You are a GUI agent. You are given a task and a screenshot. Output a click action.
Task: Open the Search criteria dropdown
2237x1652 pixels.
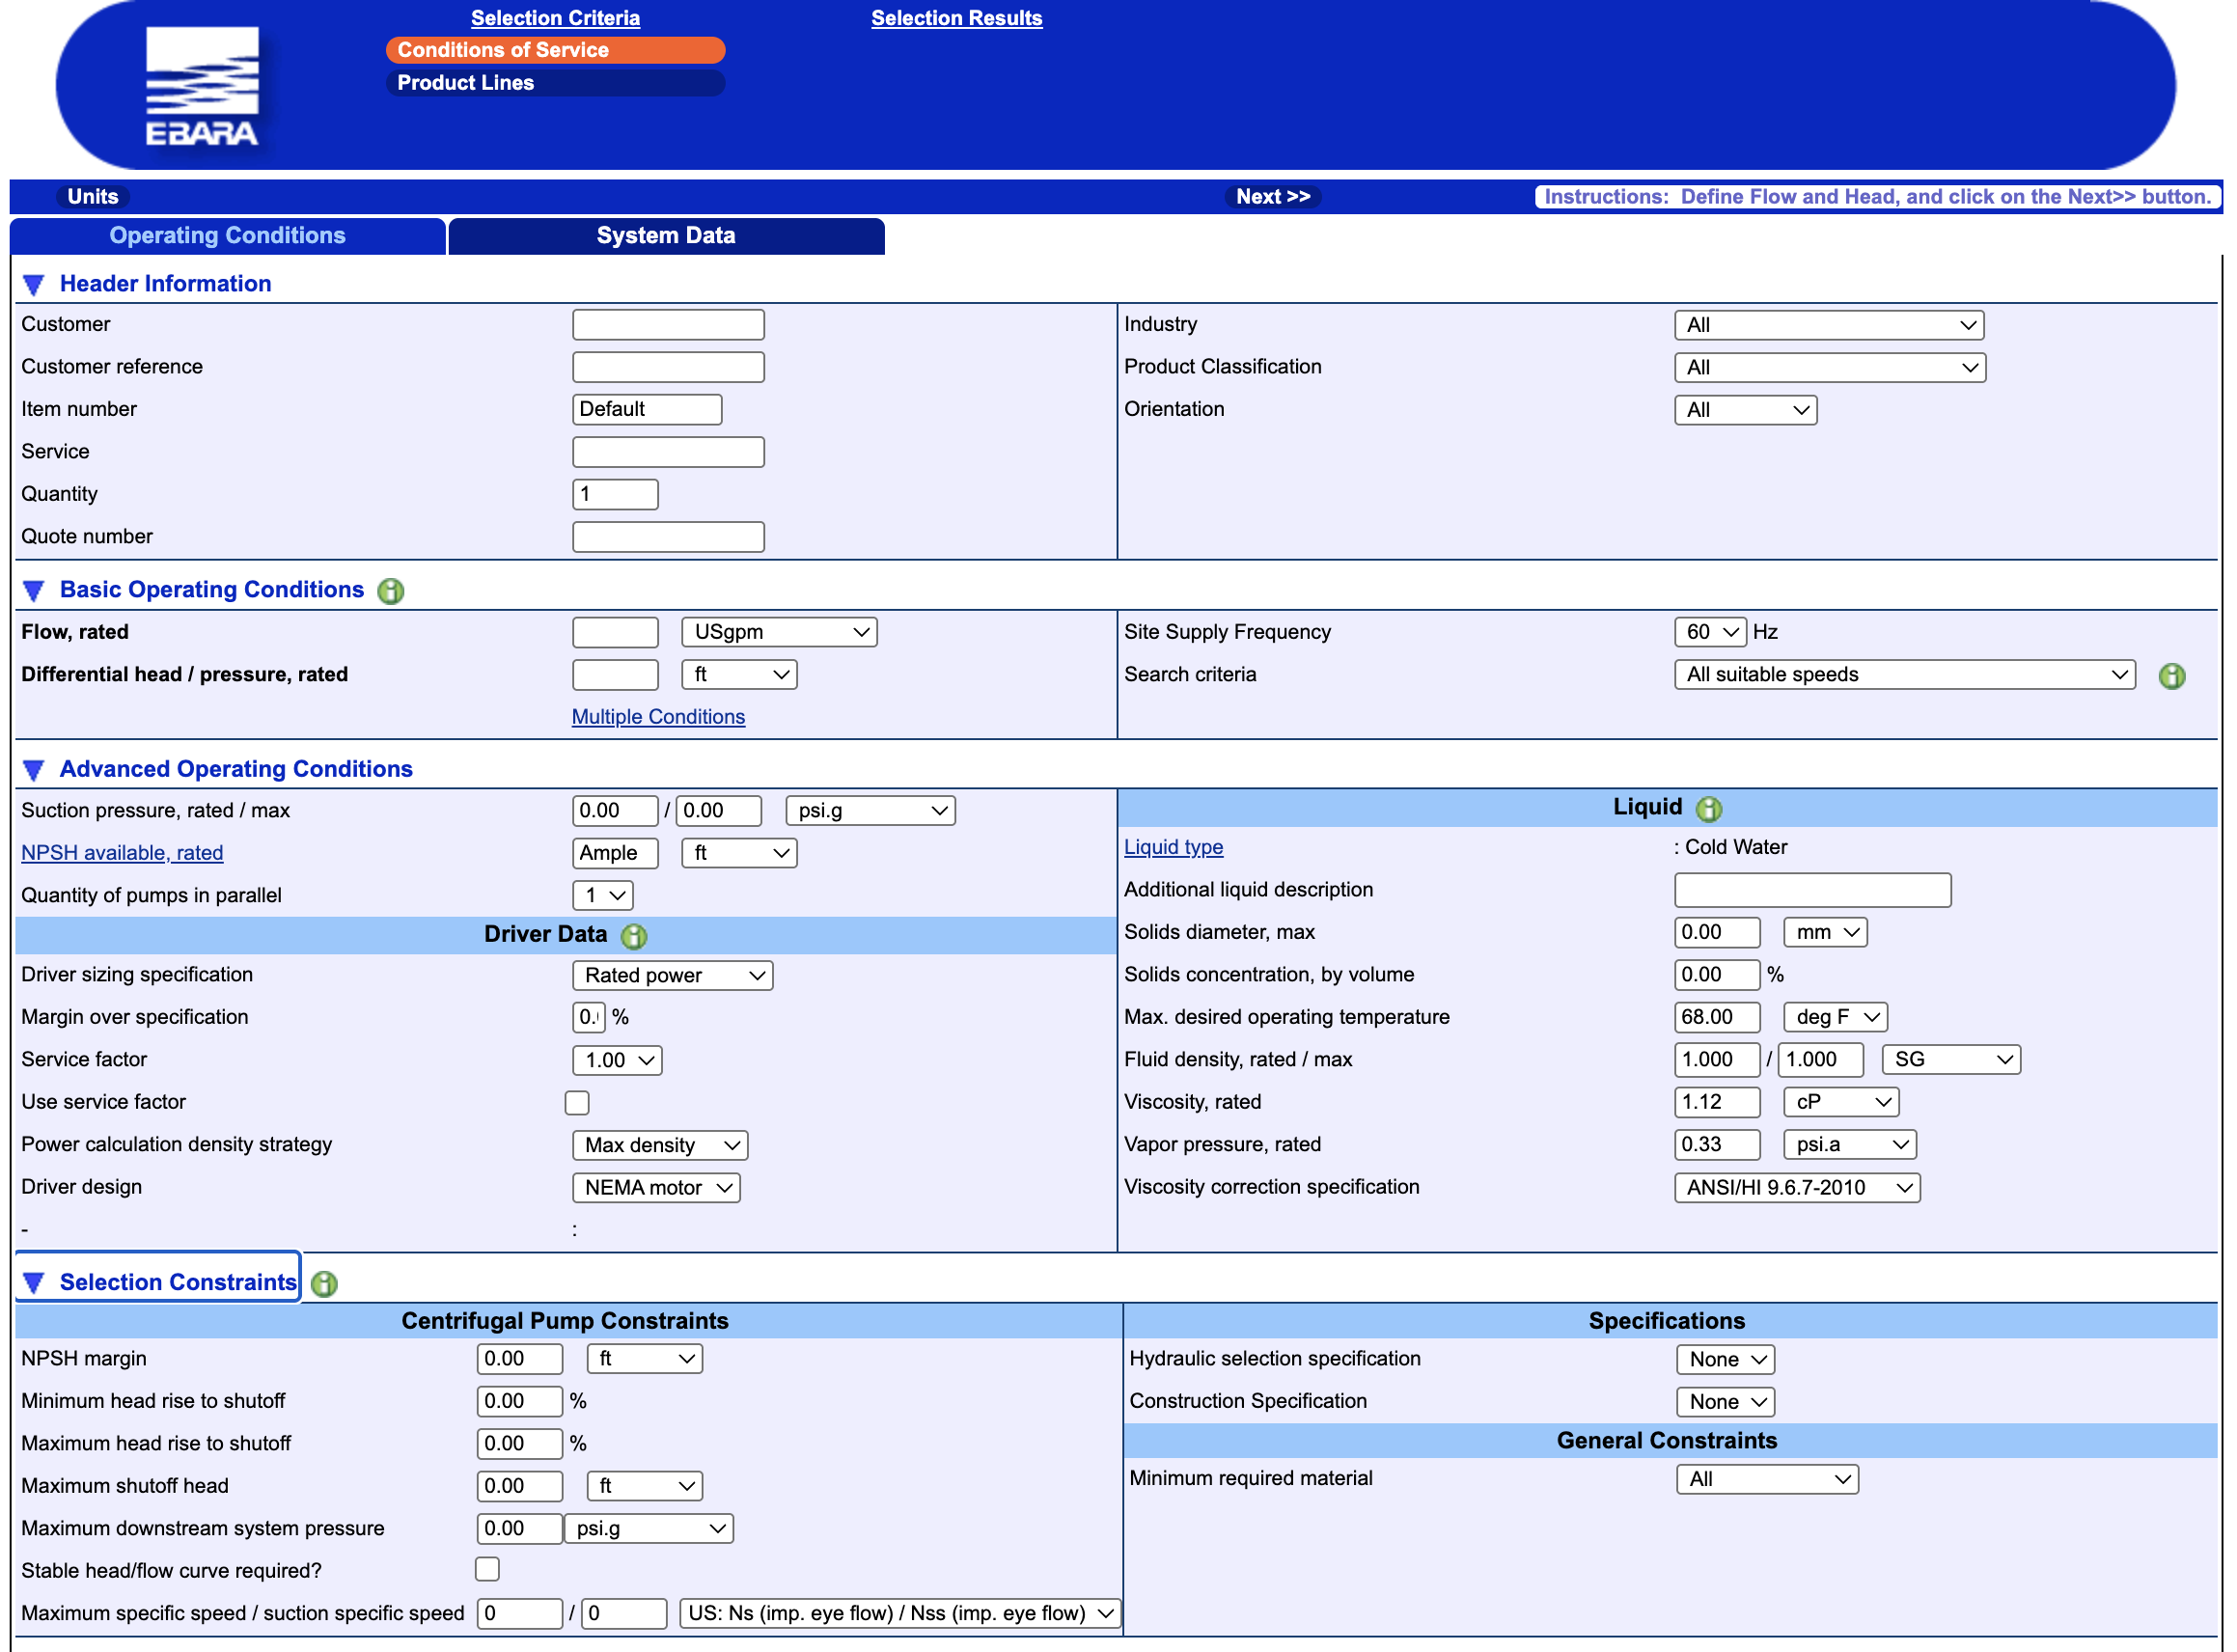(1904, 675)
